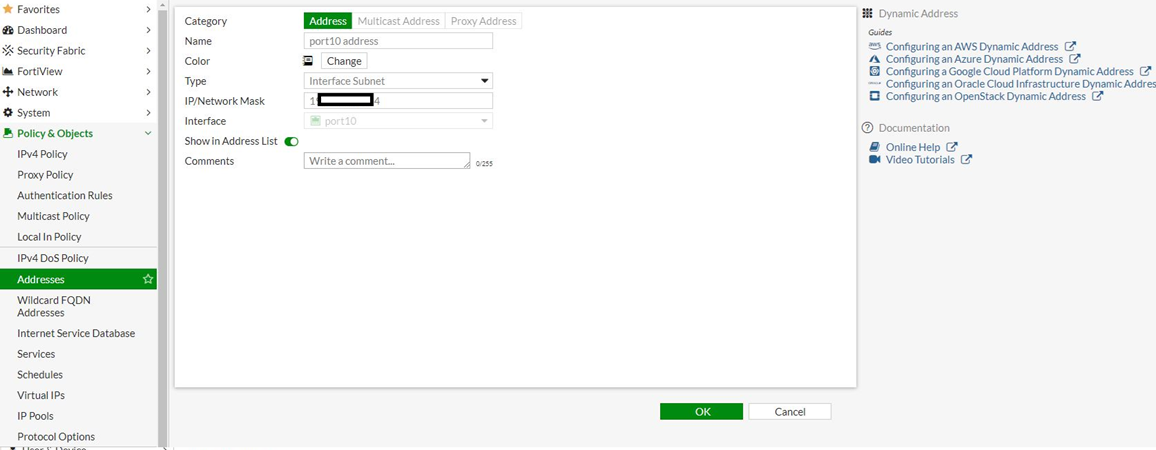Toggle Show in Address List switch
The image size is (1156, 450).
coord(291,141)
